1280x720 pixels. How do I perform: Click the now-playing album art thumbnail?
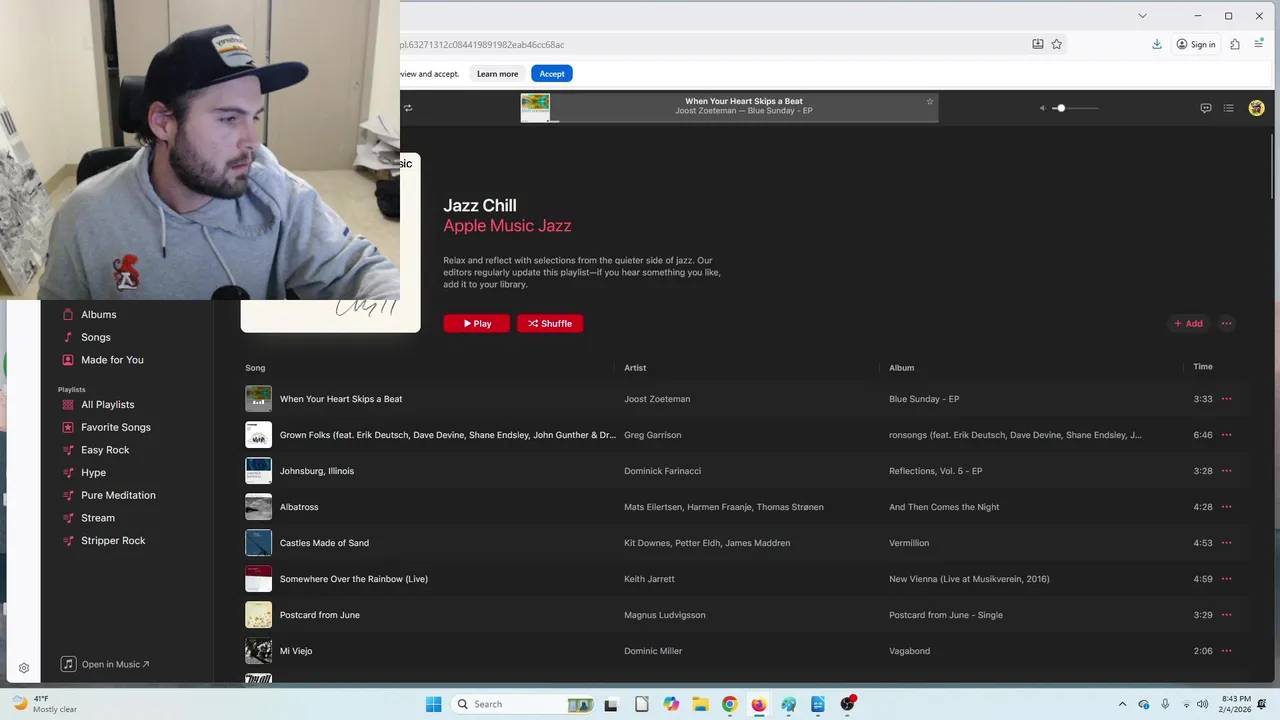click(535, 107)
